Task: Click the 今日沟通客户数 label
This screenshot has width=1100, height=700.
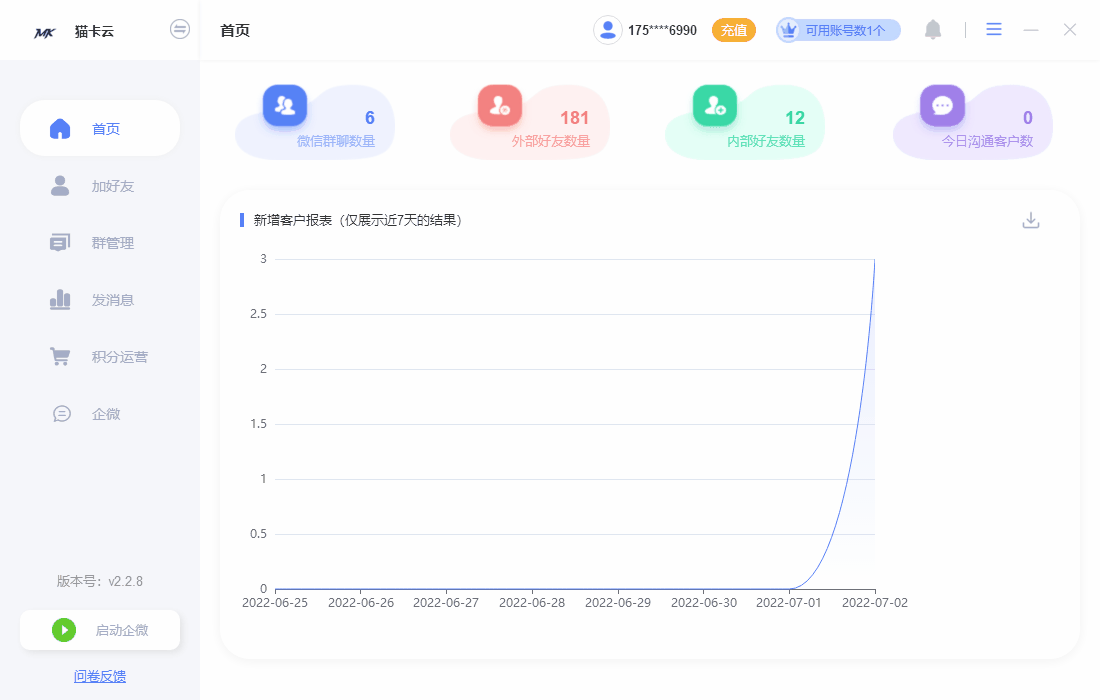Action: pos(987,141)
